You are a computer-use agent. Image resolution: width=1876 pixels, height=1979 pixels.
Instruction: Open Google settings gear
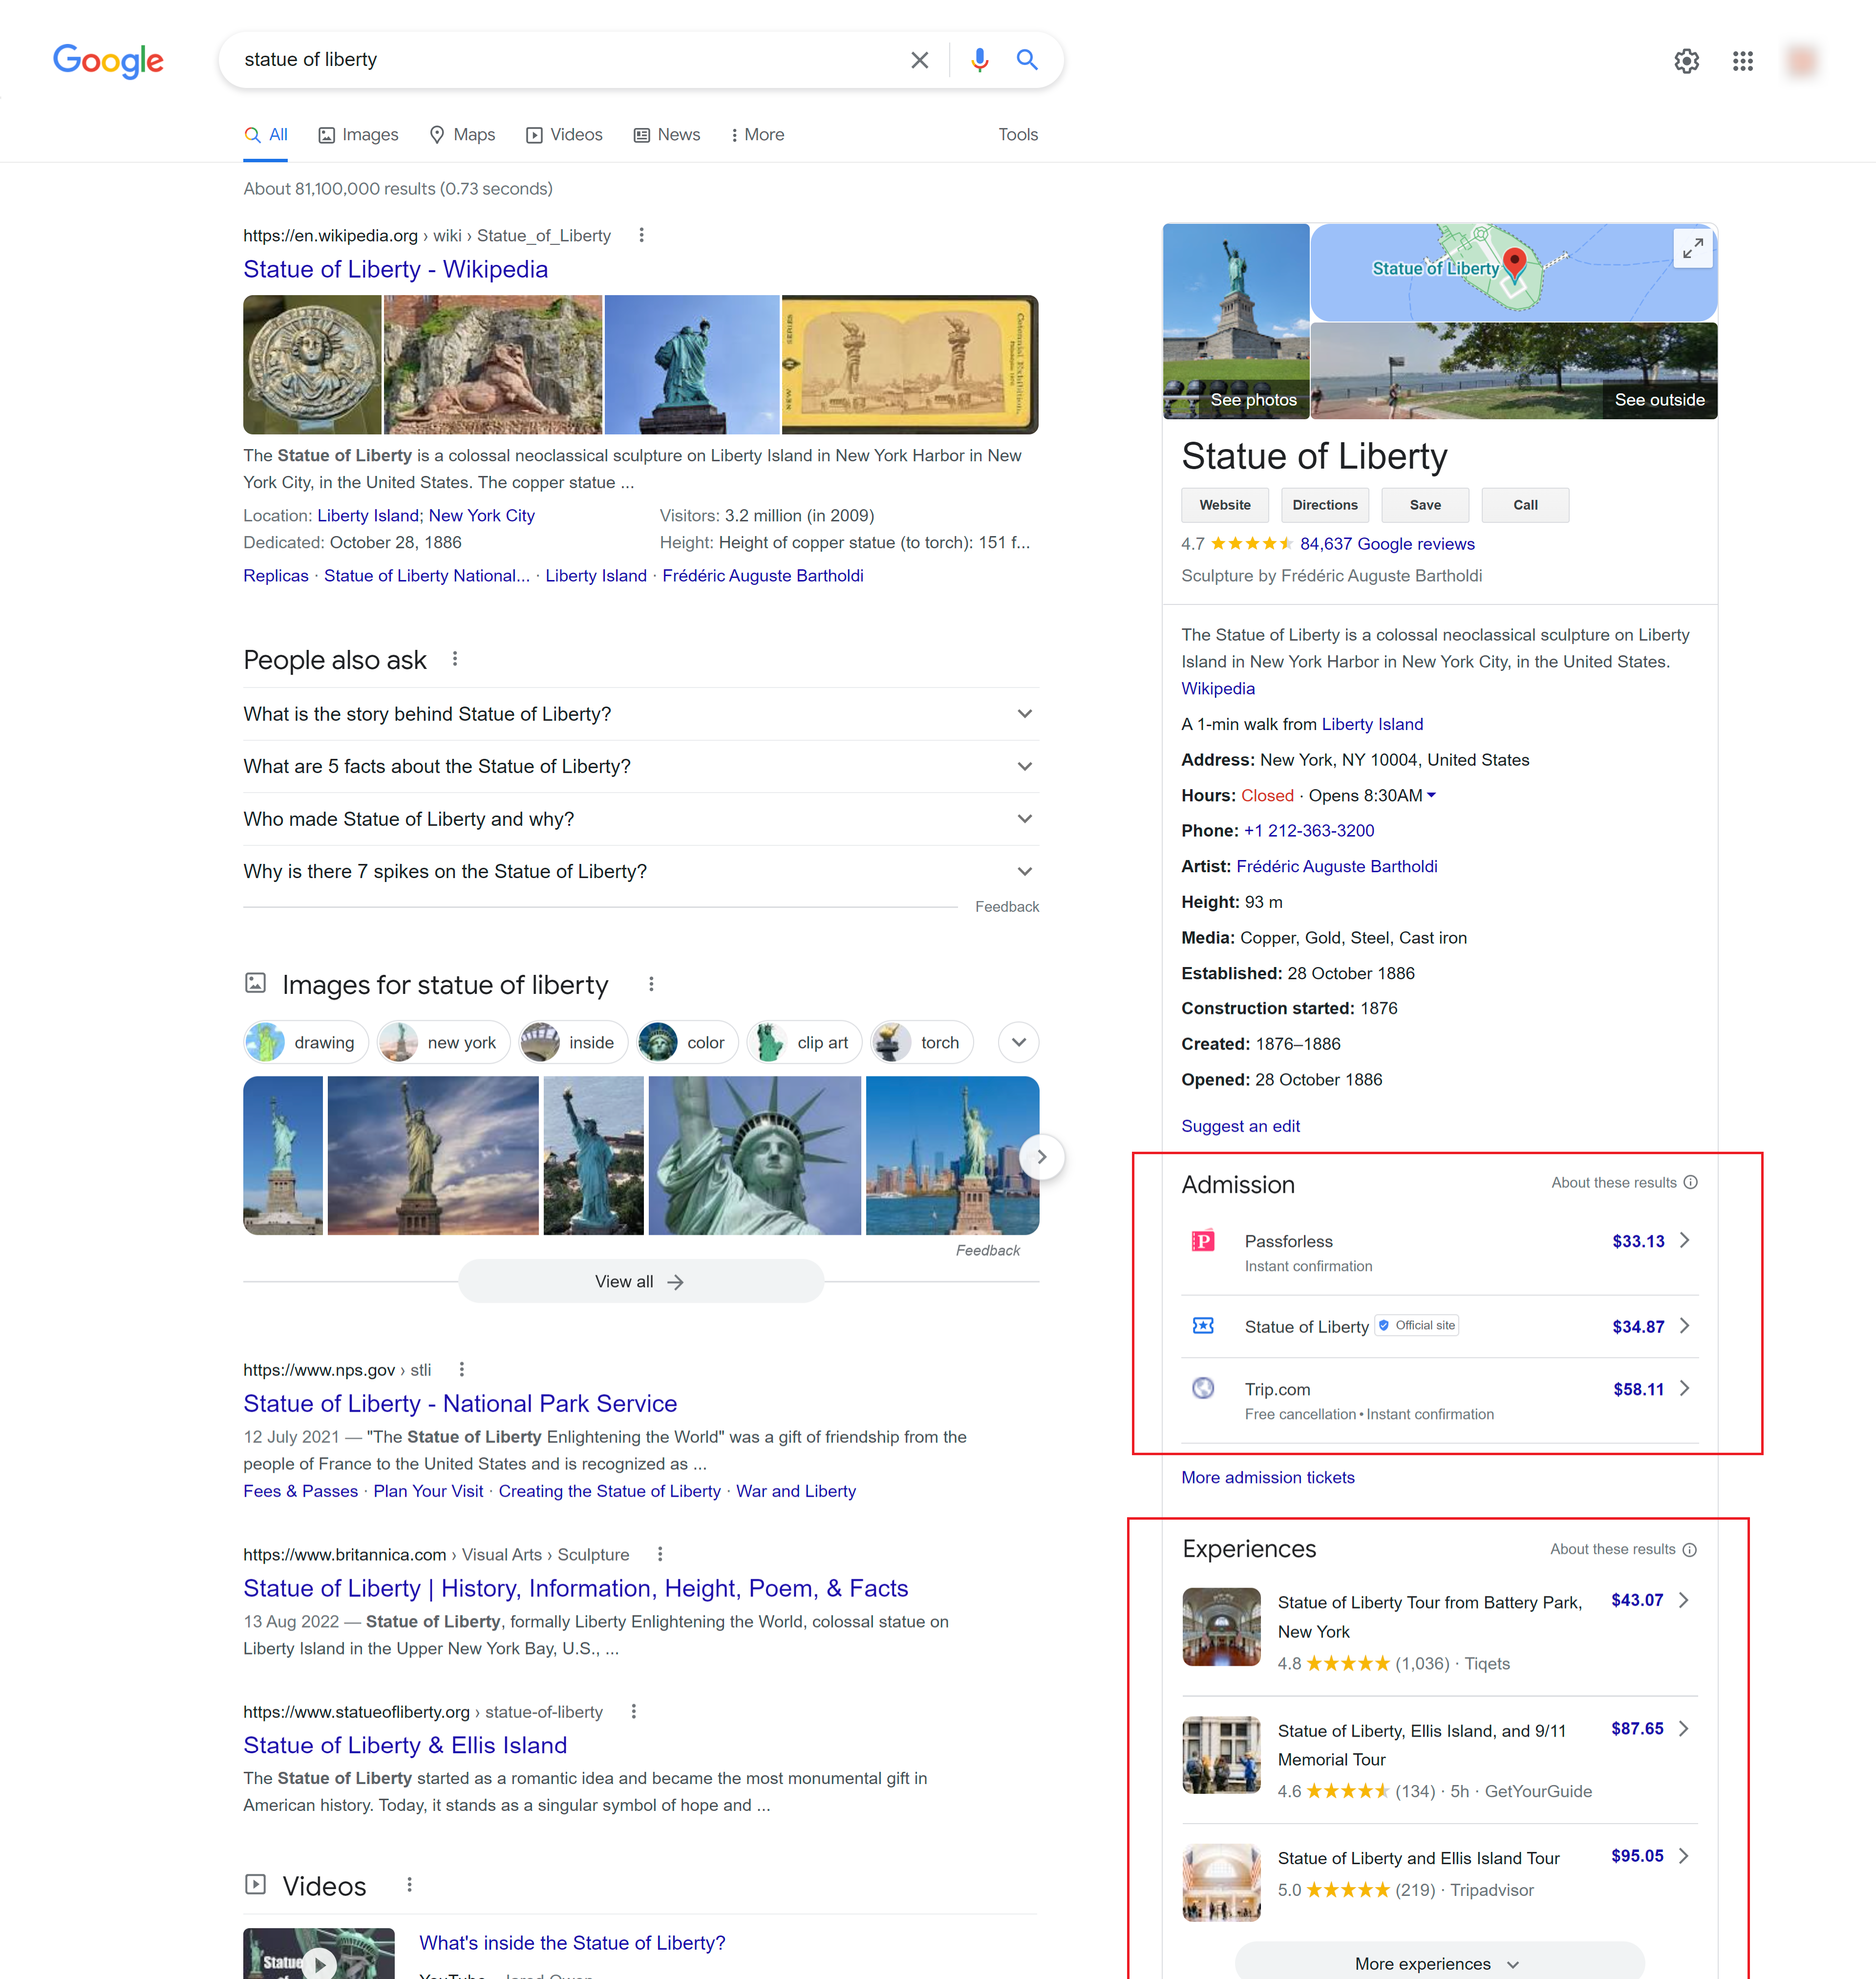1686,61
